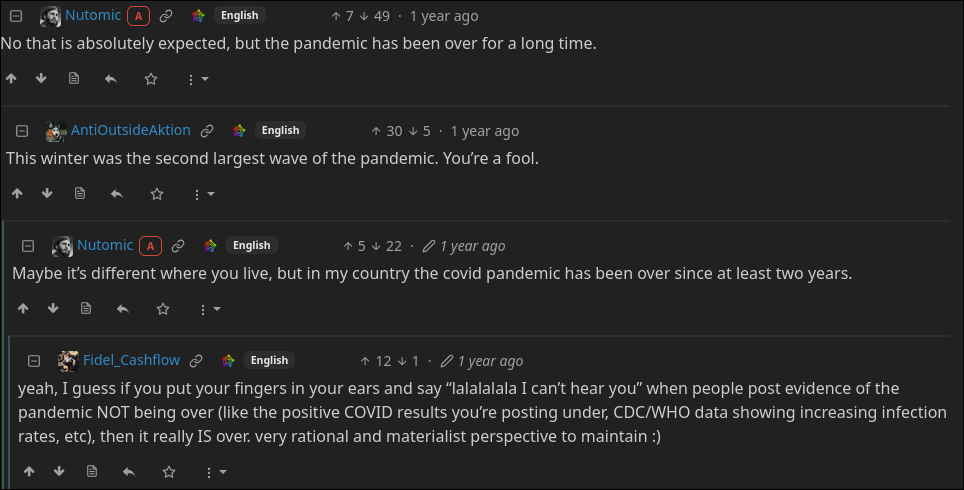Reply to Fidel_Cashflow's comment

coord(129,471)
